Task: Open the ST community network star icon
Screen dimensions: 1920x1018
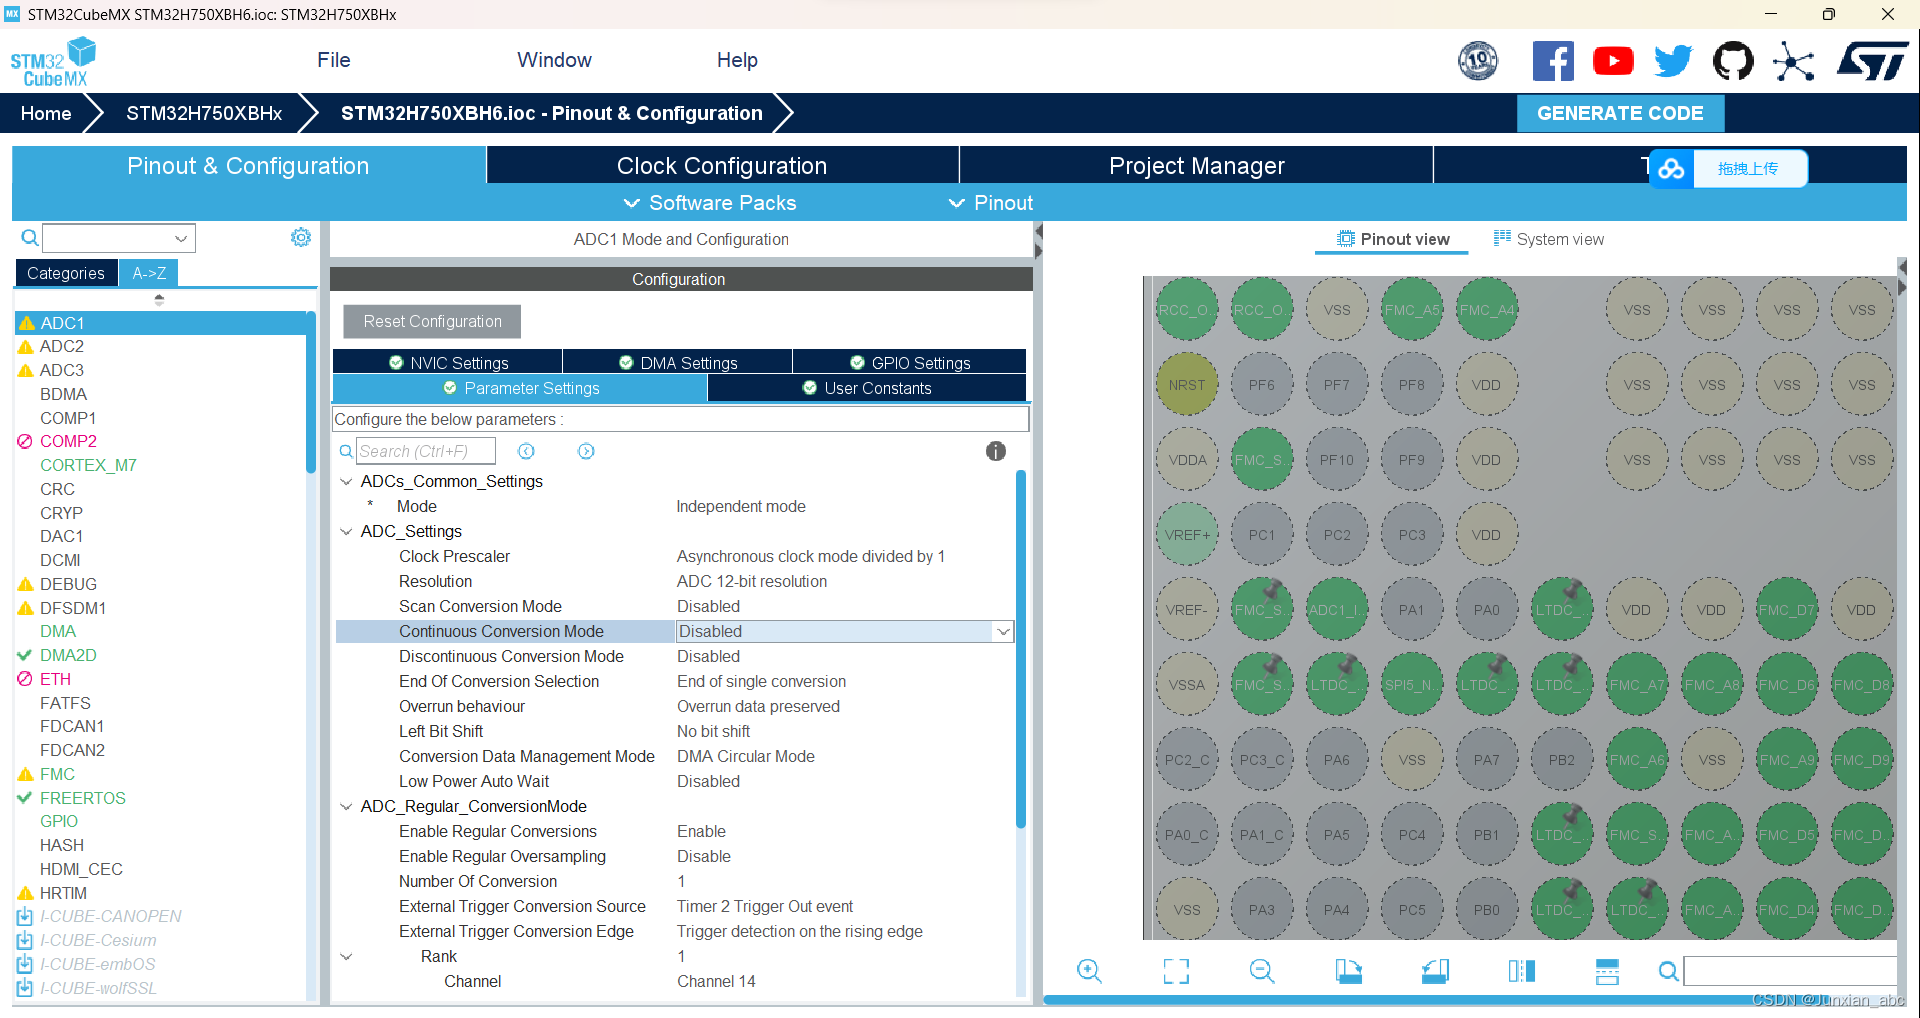Action: [x=1794, y=61]
